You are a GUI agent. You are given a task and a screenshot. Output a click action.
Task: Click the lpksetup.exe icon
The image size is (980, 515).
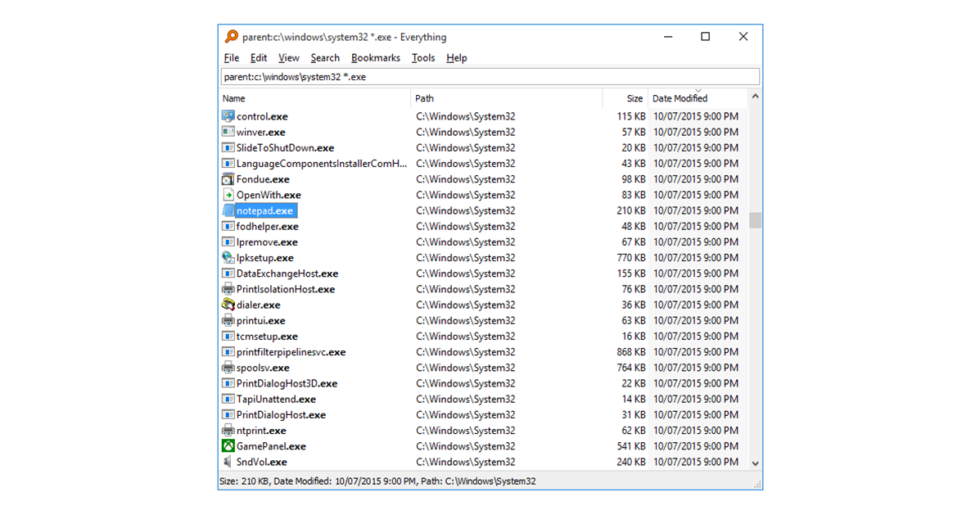[x=228, y=258]
